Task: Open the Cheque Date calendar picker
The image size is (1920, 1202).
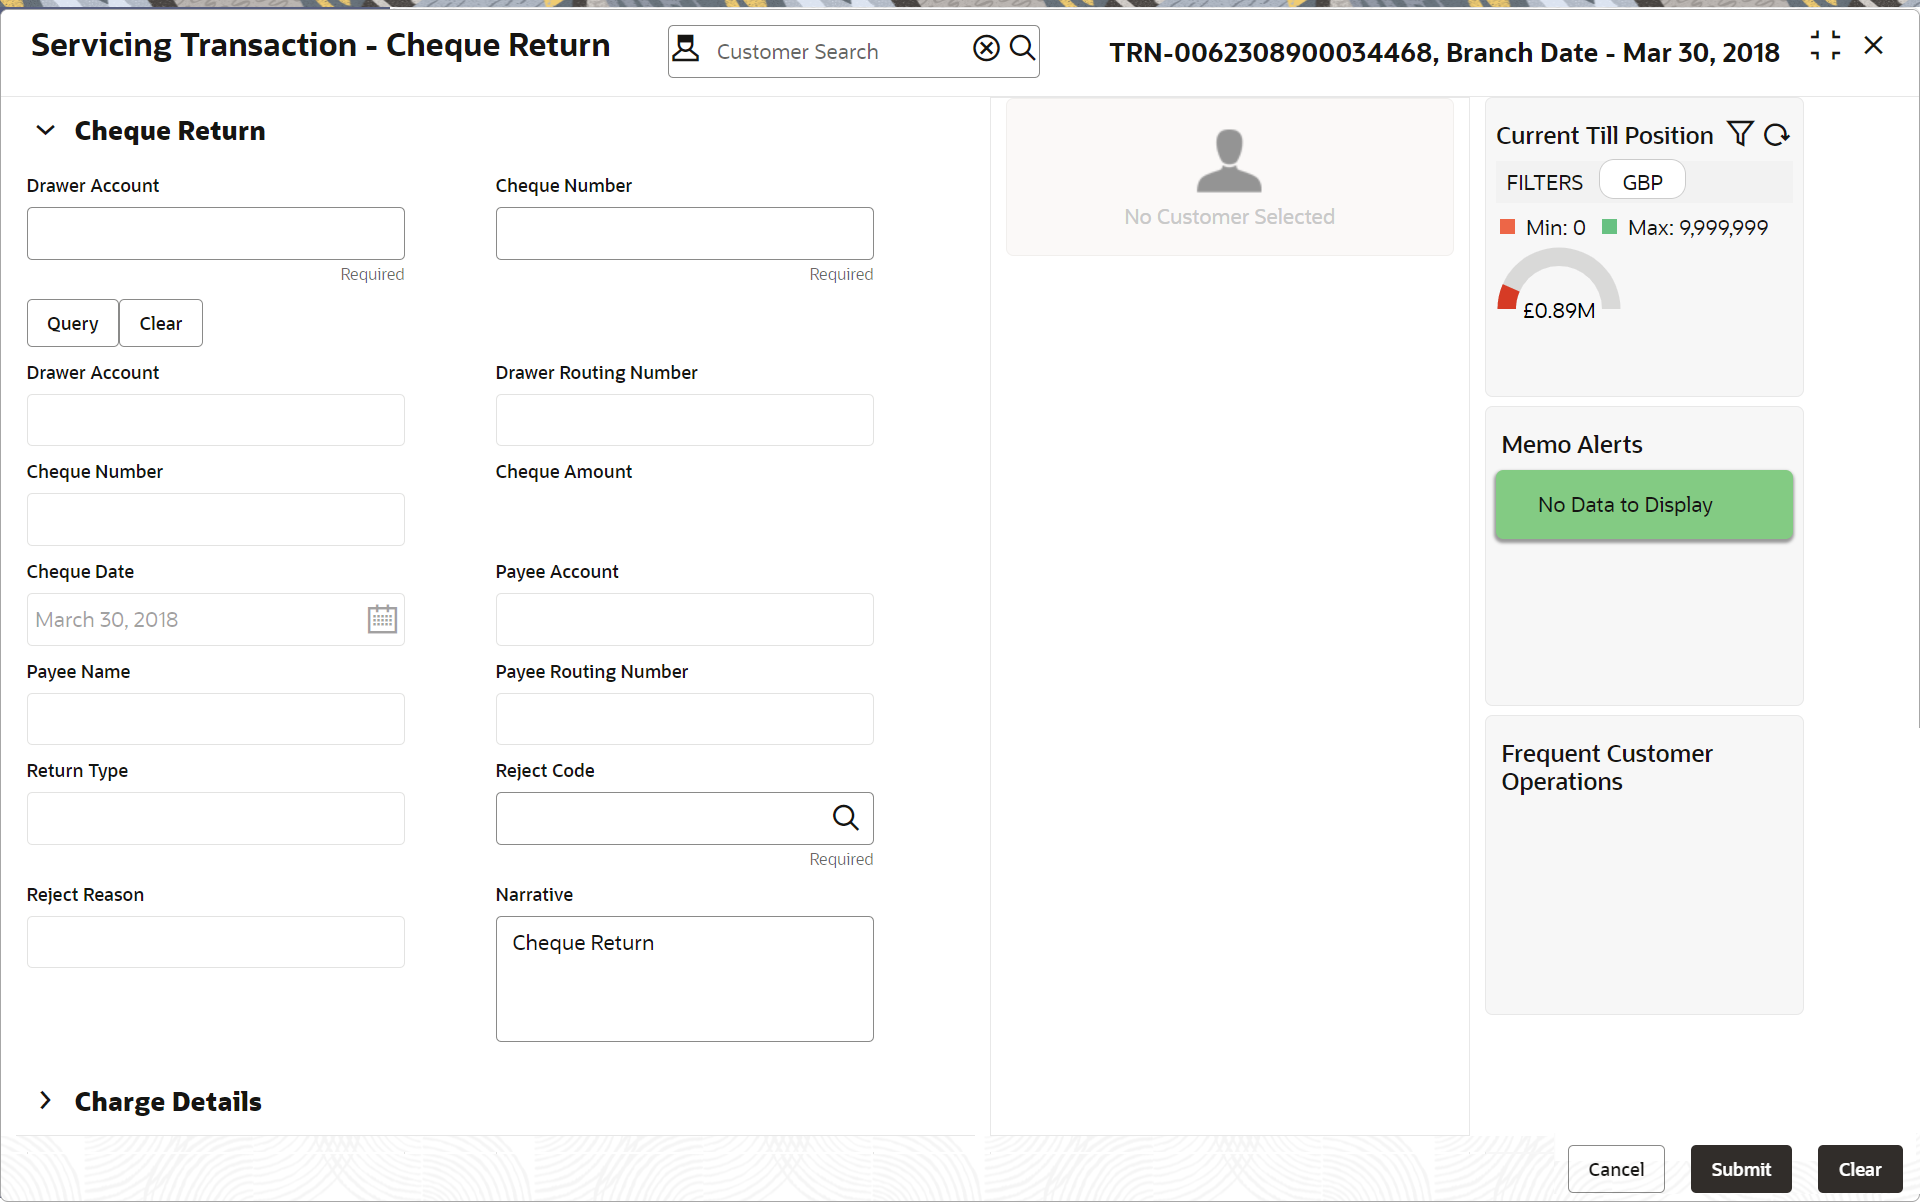Action: pos(382,619)
